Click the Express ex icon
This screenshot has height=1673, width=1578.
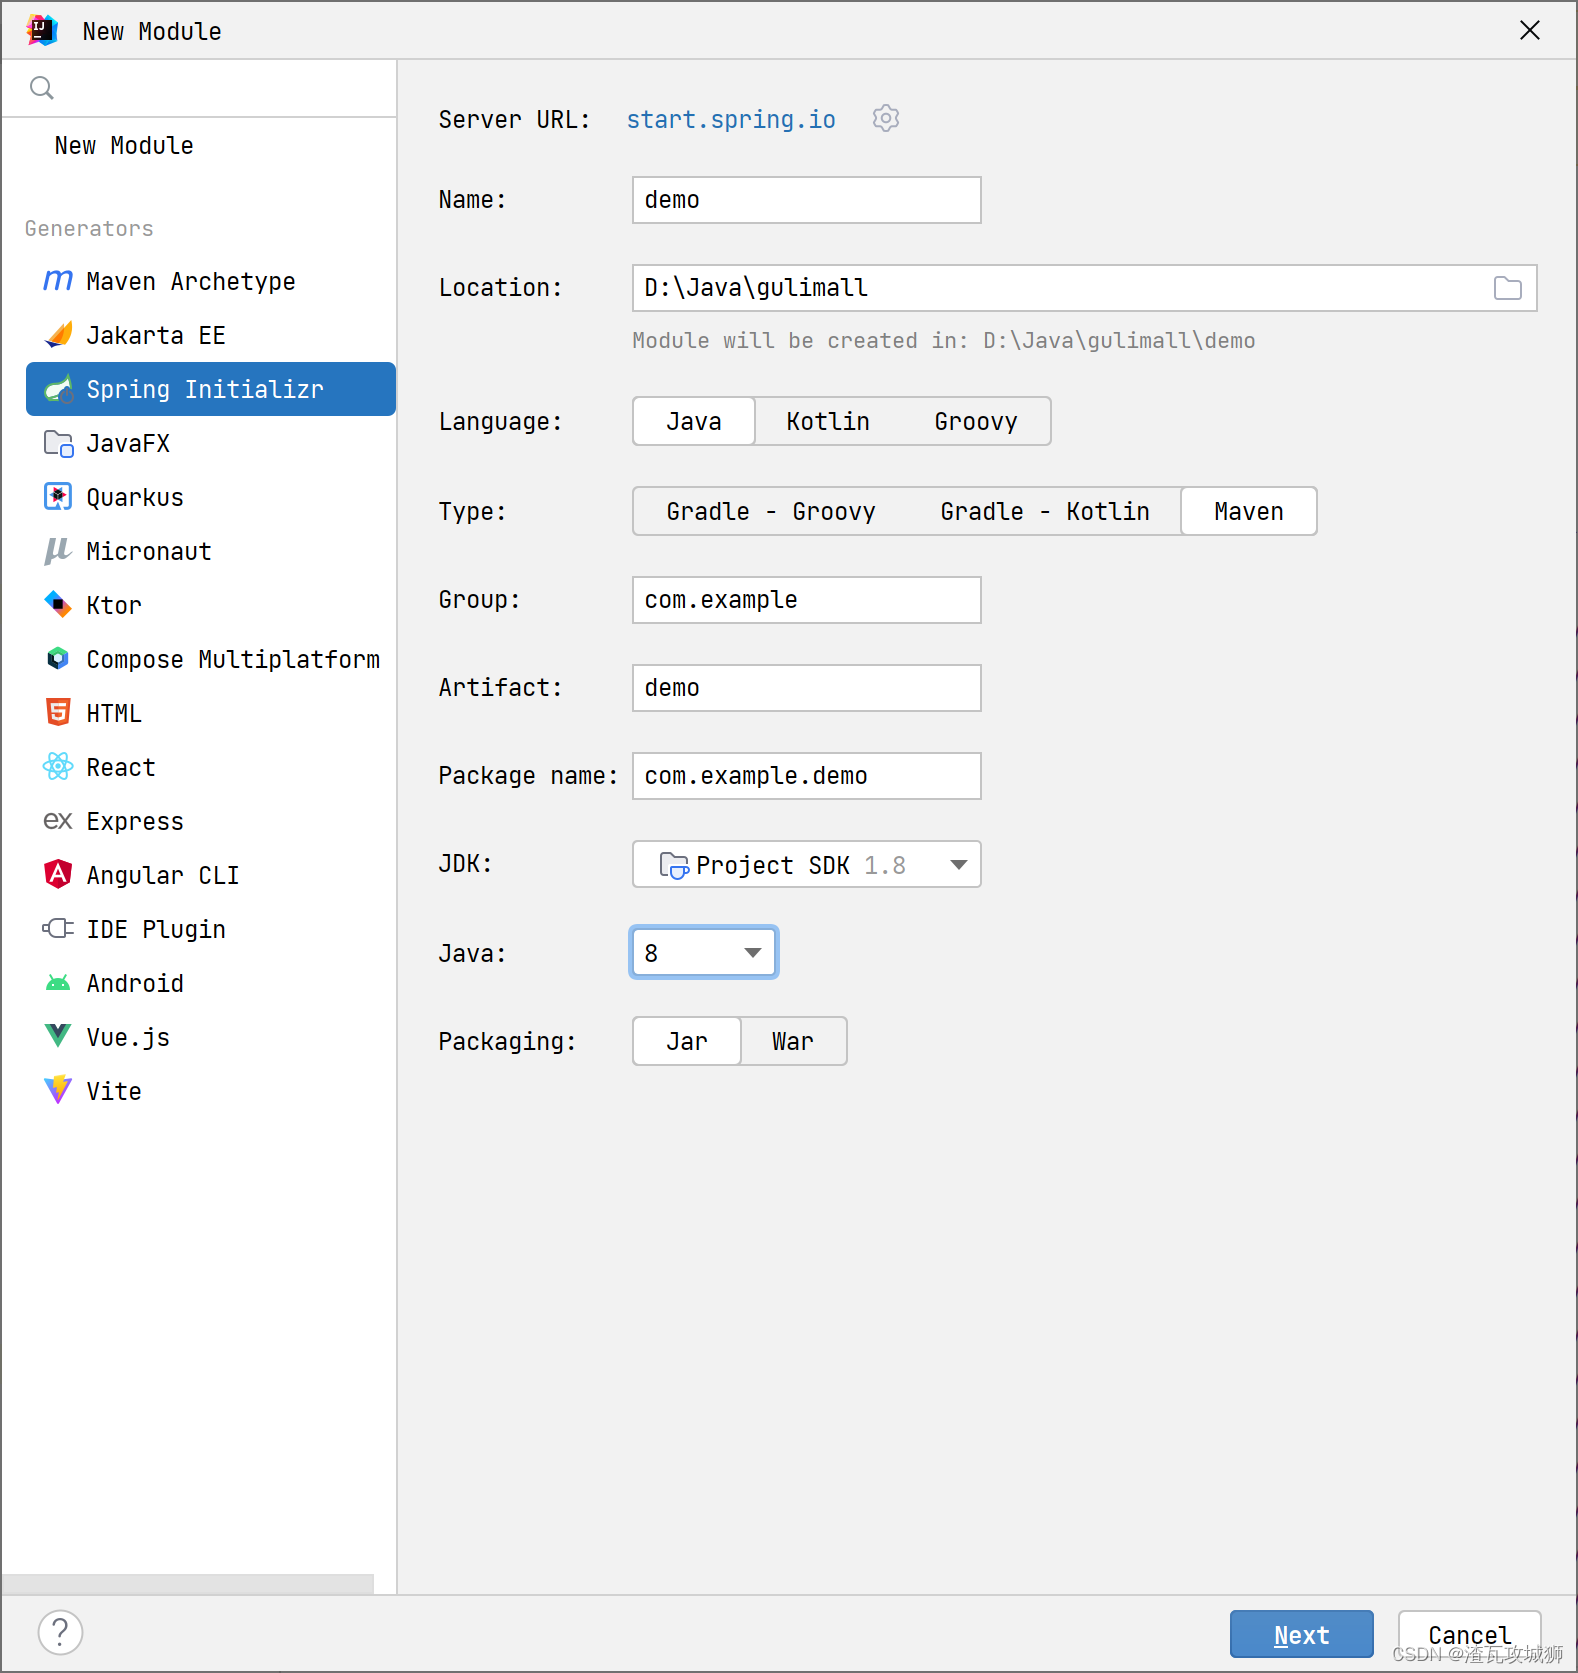[58, 821]
